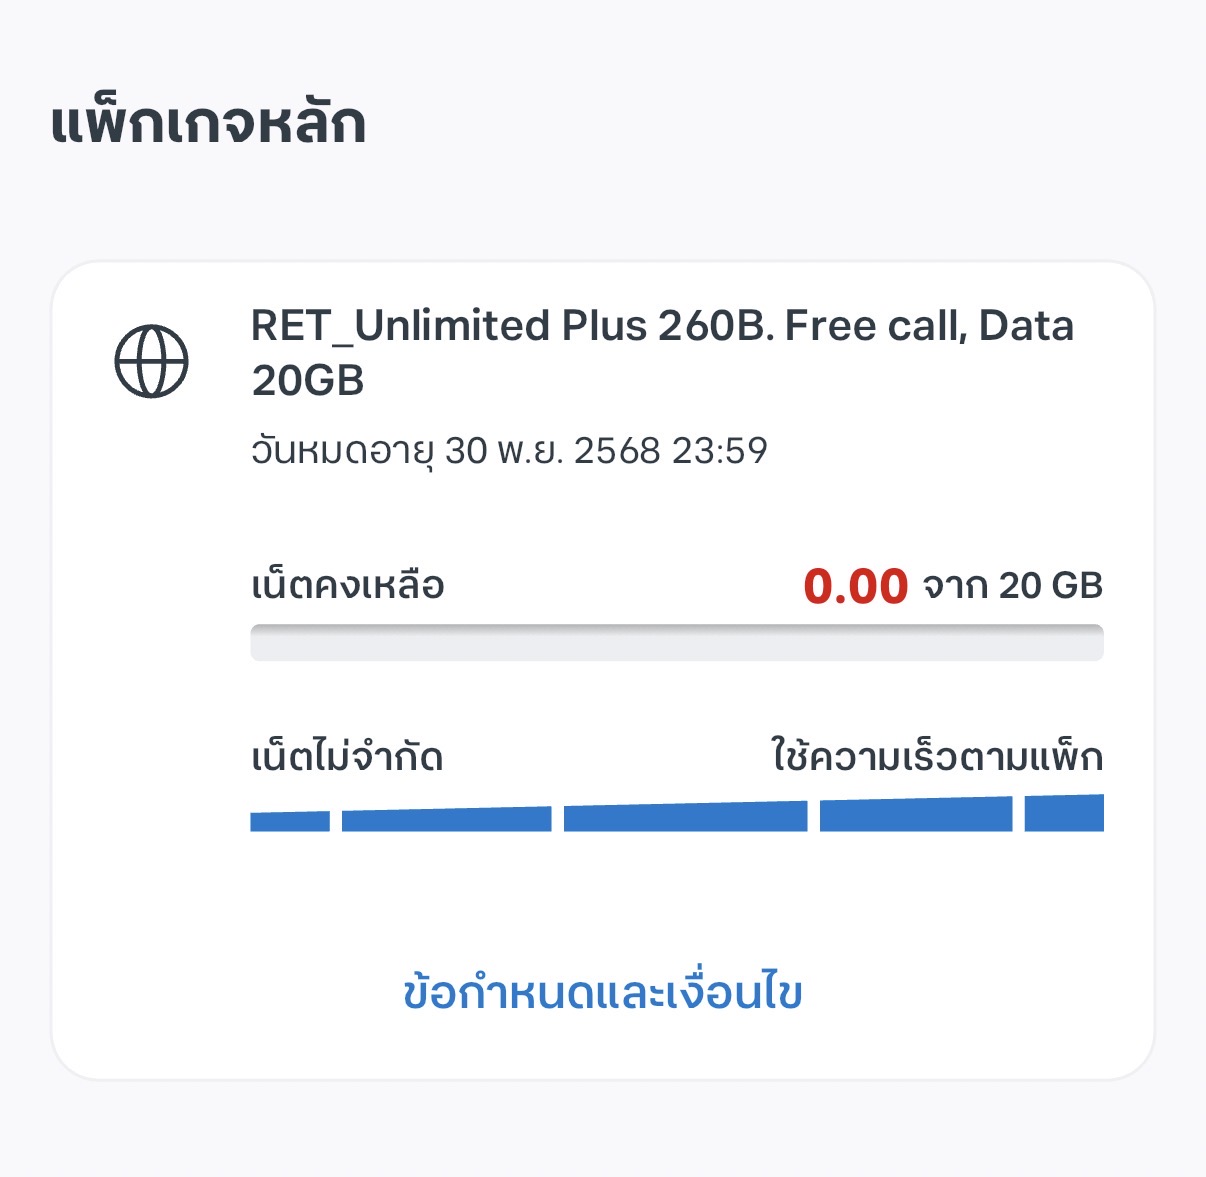Open the ข้อกำหนดและเงื่อนไข link
Viewport: 1206px width, 1177px height.
602,992
